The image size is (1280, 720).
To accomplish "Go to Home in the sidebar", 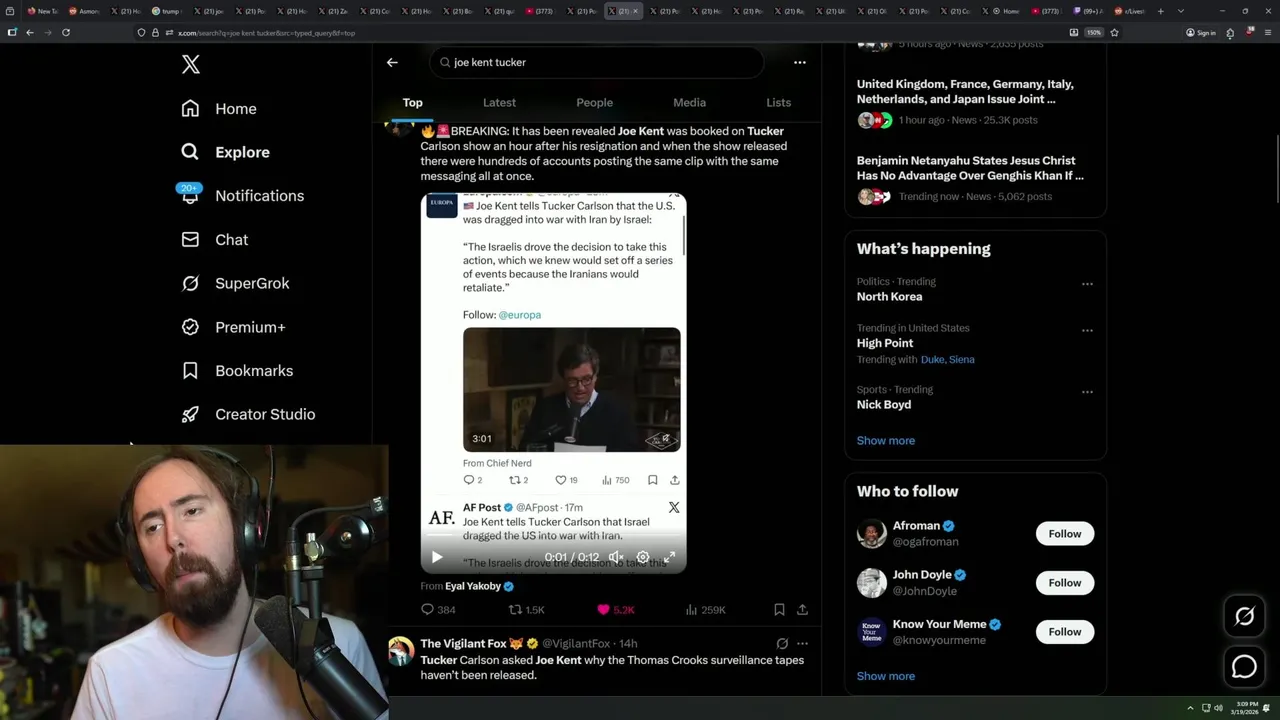I will tap(219, 109).
